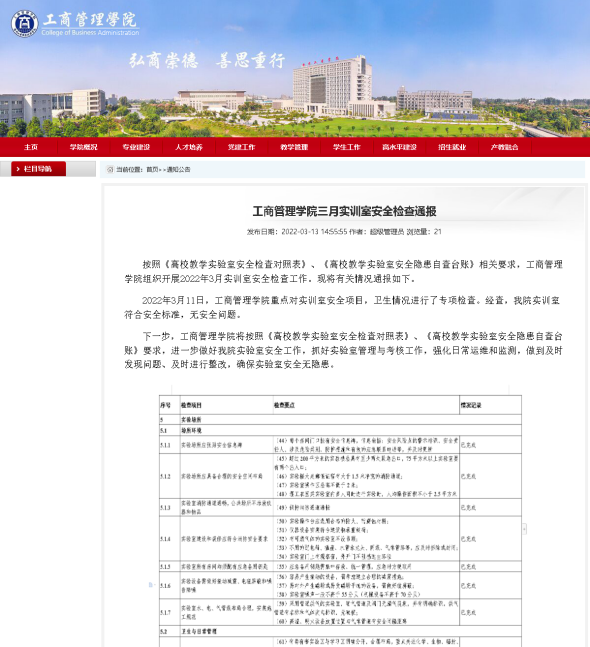Select 教学管理 in the navigation bar

(294, 147)
